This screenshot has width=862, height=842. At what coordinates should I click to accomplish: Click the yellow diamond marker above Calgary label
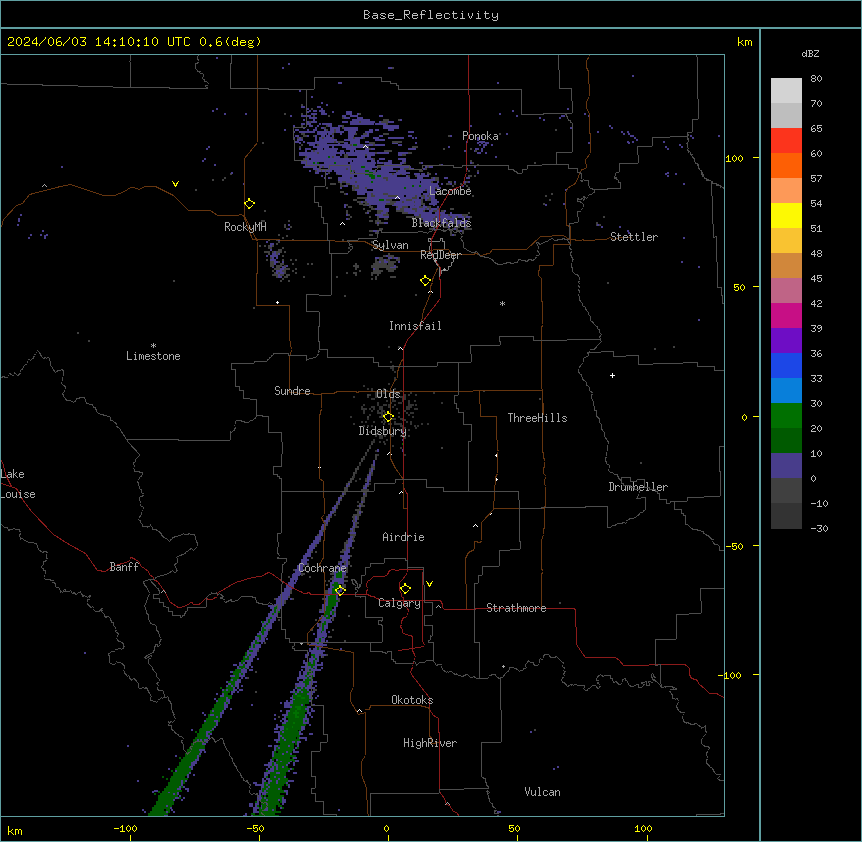pos(405,589)
